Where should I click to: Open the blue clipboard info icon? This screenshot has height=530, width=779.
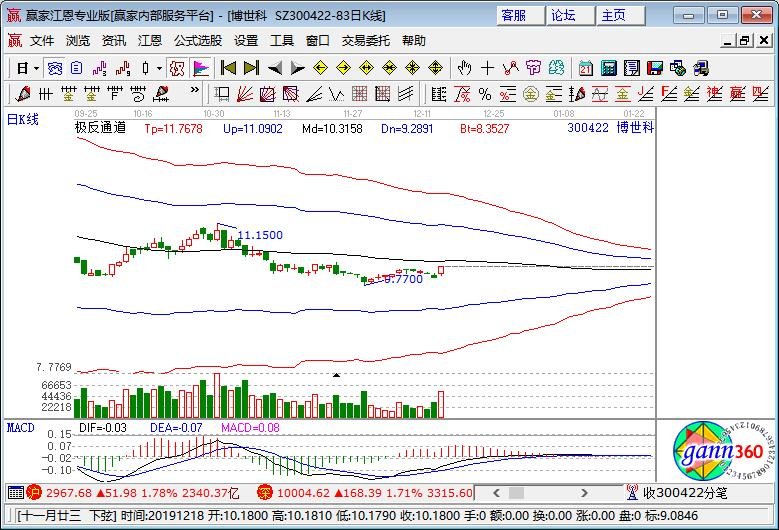(x=77, y=68)
